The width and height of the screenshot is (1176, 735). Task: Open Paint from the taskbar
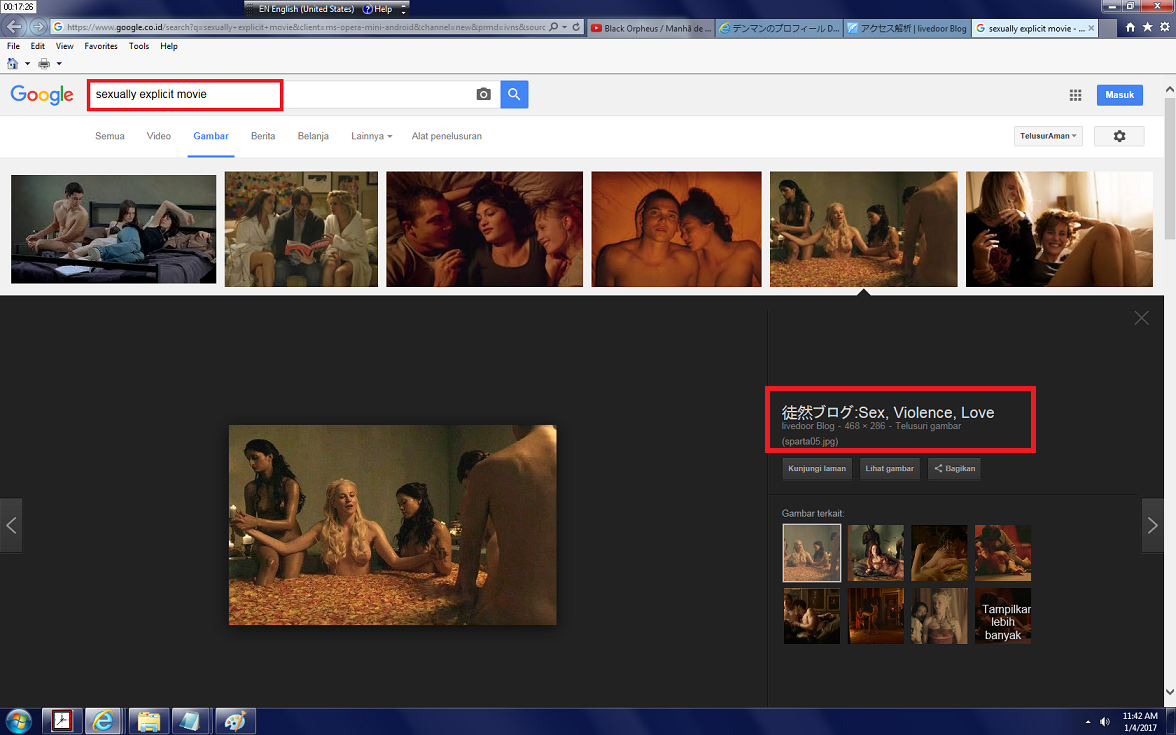coord(236,722)
